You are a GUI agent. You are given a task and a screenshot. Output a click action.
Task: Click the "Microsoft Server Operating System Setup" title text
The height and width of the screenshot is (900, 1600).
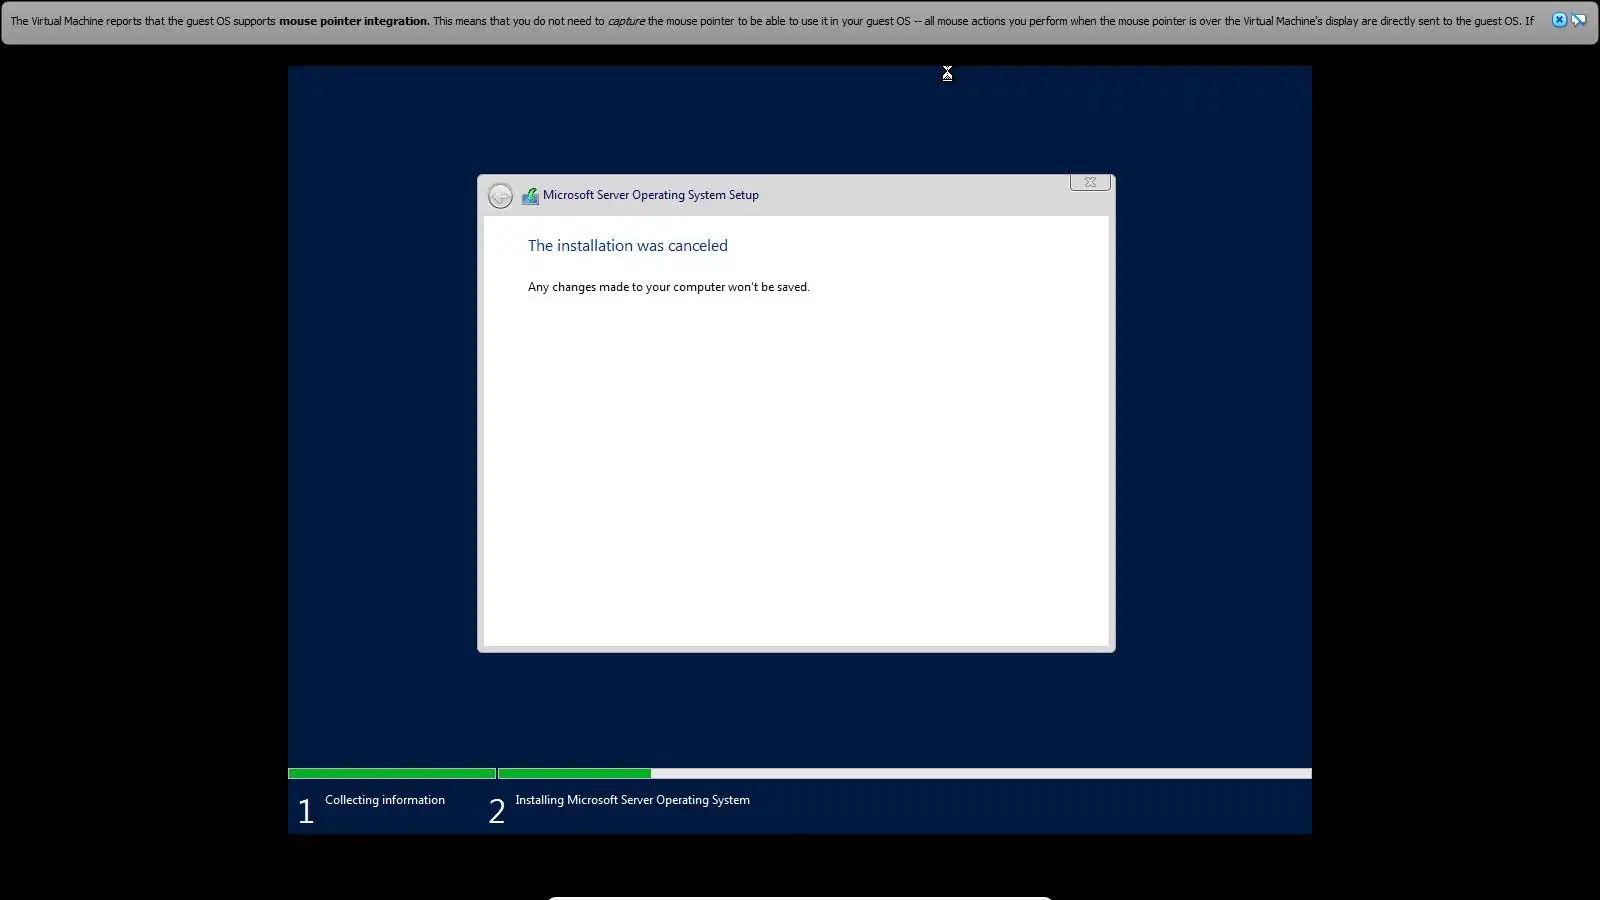coord(651,195)
